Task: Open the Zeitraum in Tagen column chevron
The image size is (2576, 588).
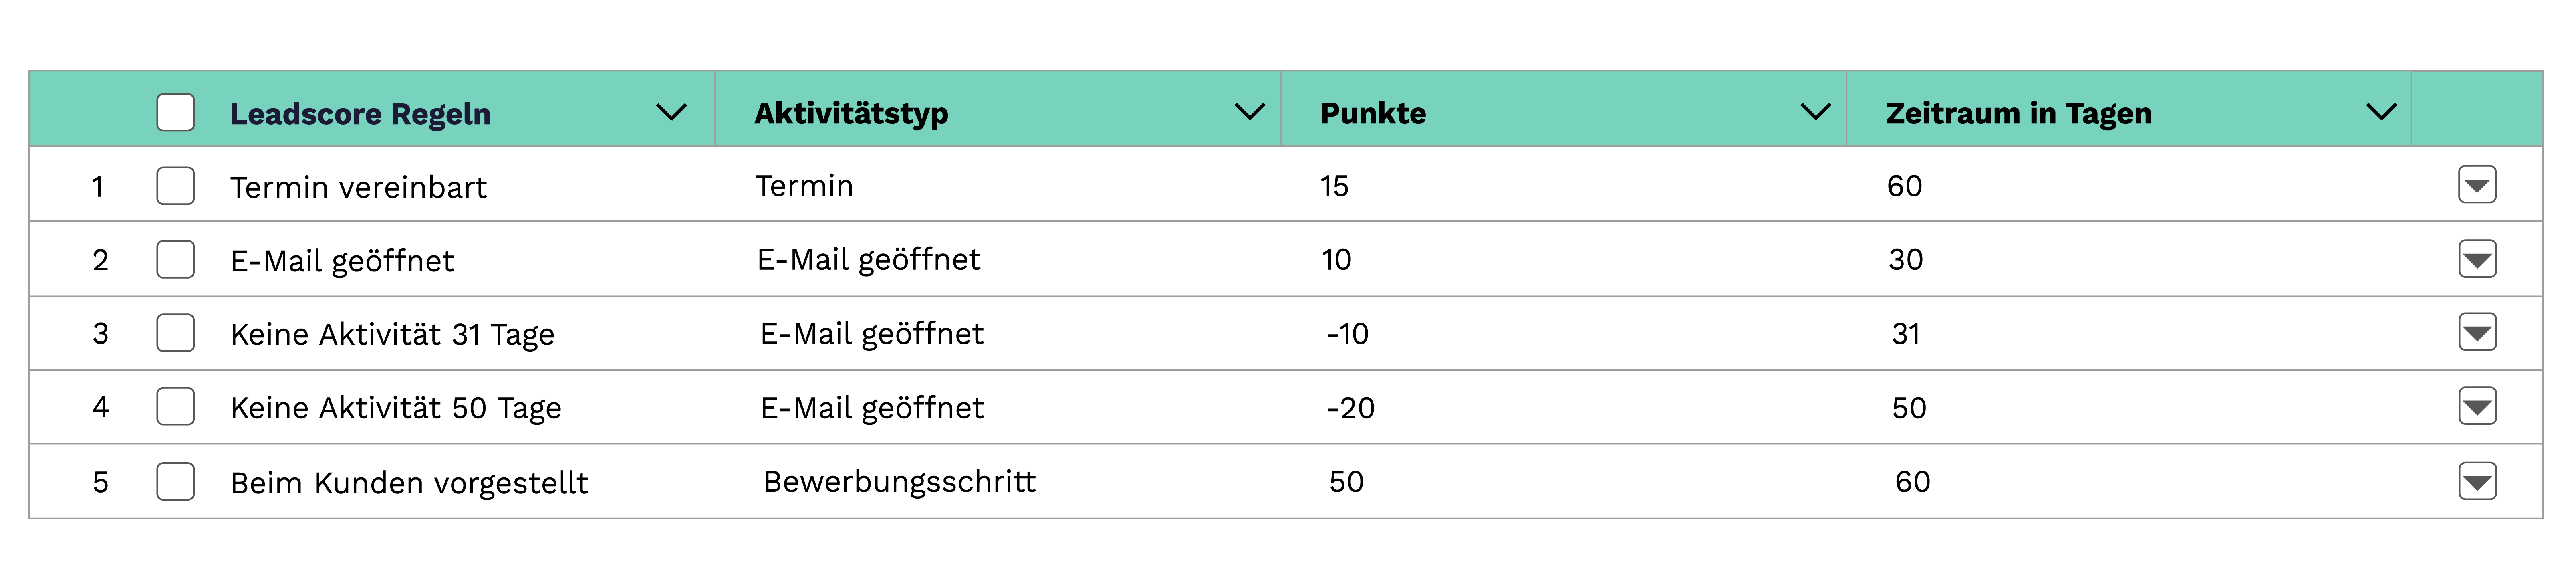Action: (2381, 112)
